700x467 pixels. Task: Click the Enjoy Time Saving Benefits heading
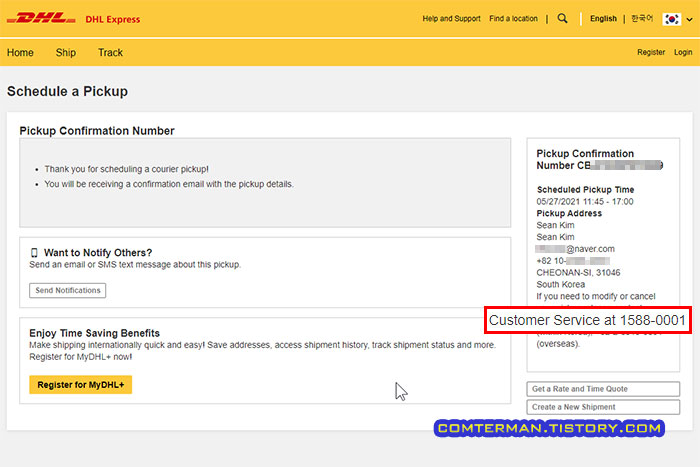click(x=95, y=333)
